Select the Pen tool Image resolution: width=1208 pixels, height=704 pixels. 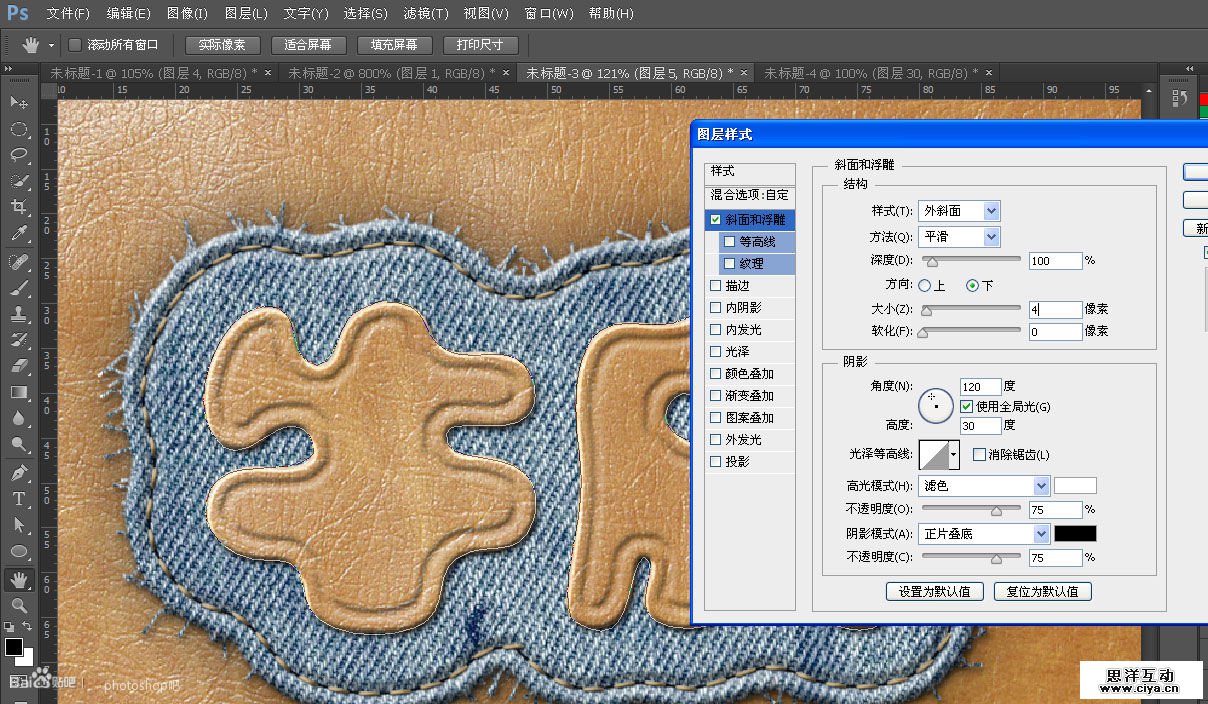(18, 472)
